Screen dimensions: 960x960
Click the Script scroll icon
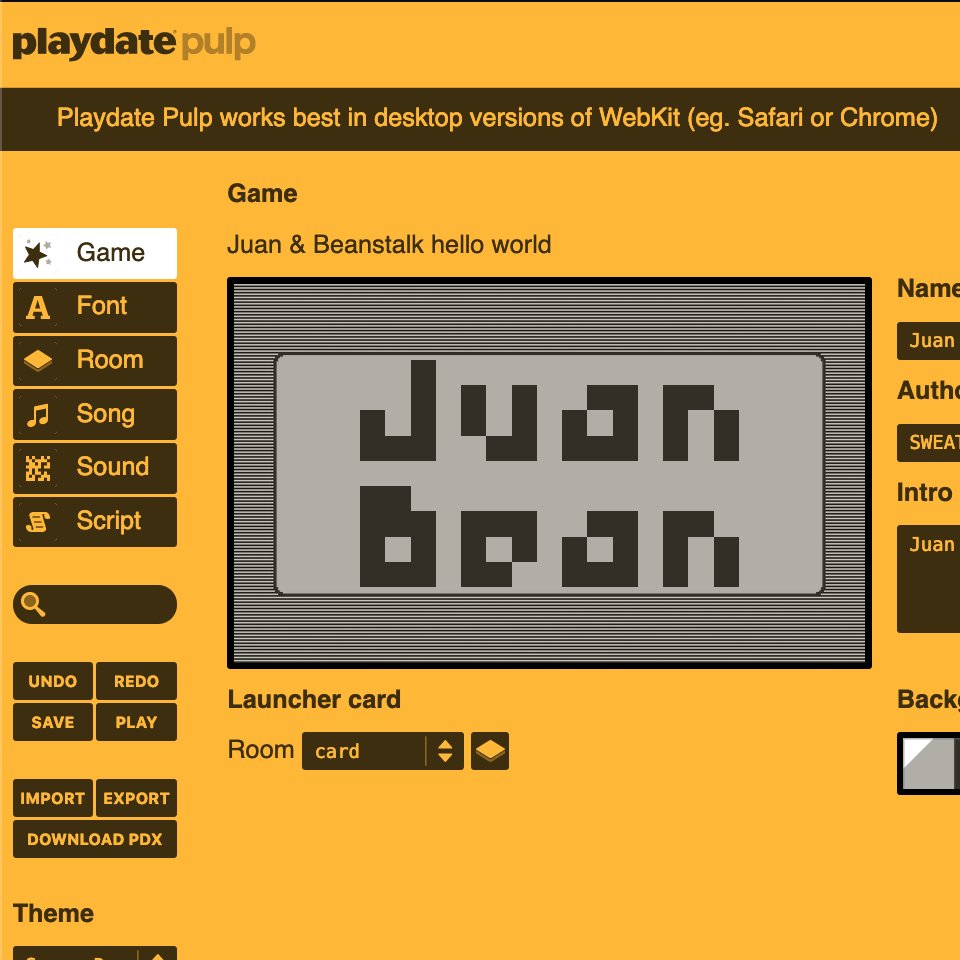pyautogui.click(x=38, y=522)
